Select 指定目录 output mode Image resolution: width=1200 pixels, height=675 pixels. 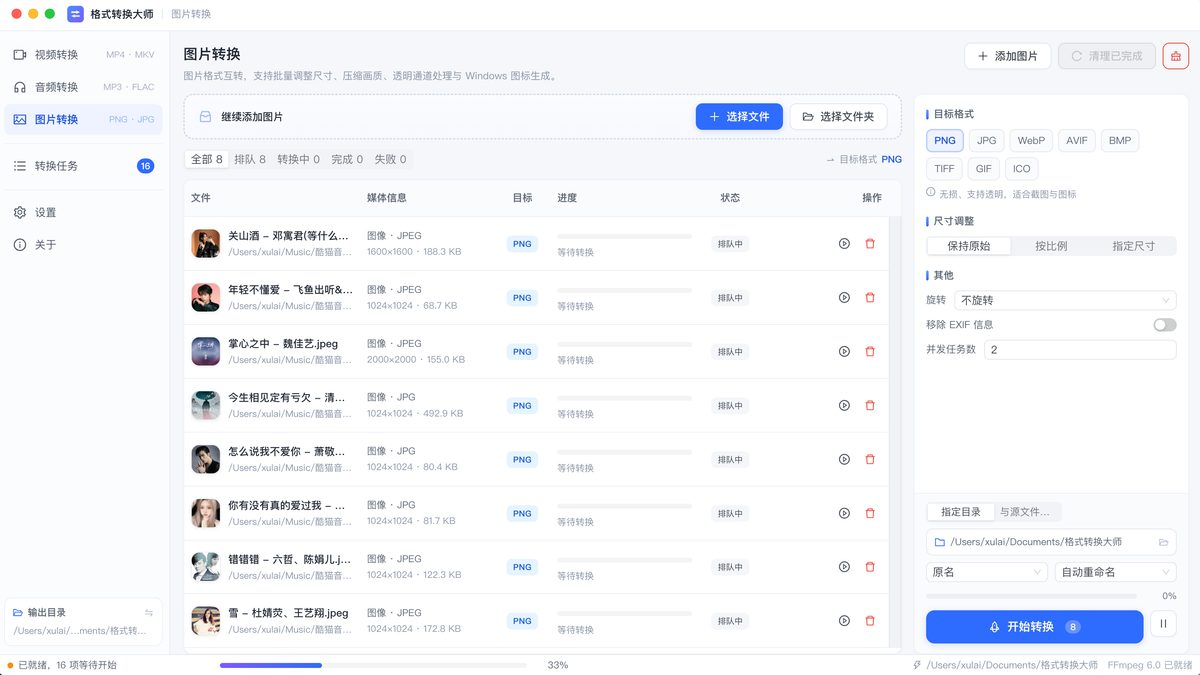[x=961, y=512]
